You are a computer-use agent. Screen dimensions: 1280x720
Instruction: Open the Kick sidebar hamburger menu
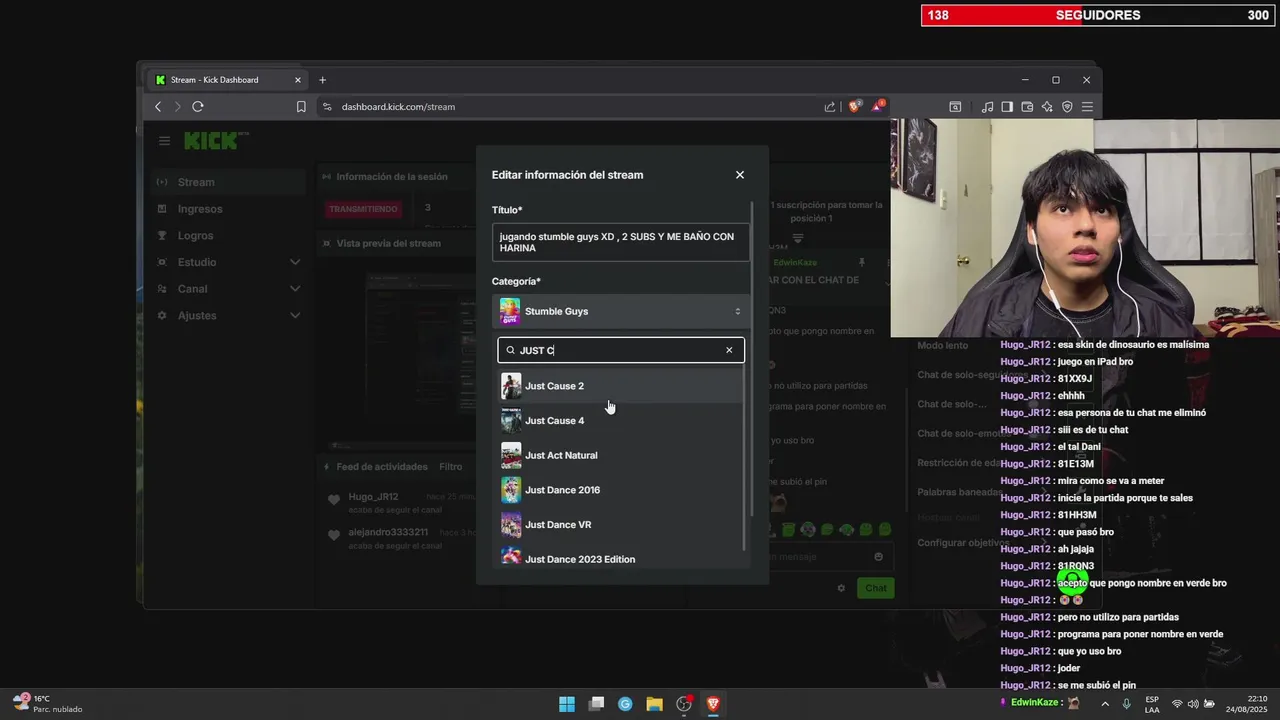[164, 141]
